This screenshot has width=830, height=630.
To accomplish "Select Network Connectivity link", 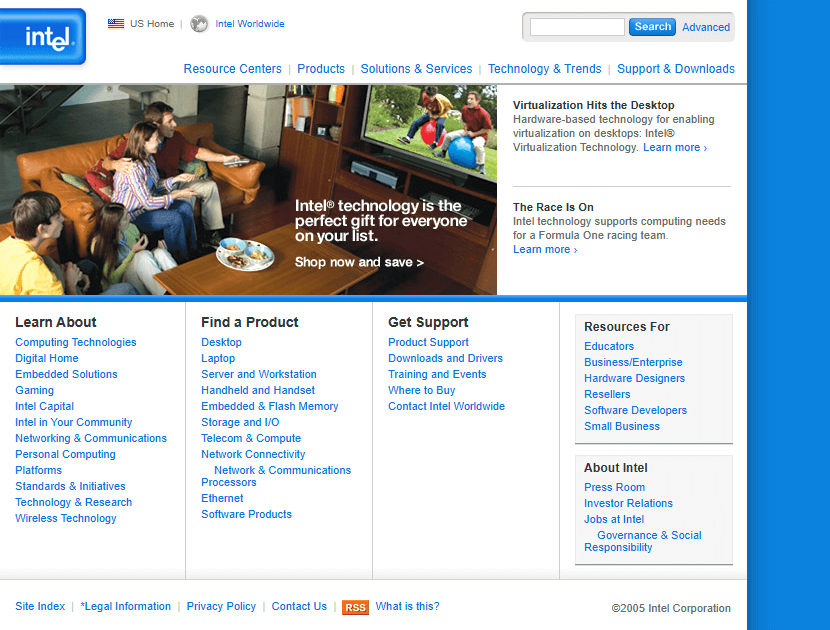I will pos(253,454).
